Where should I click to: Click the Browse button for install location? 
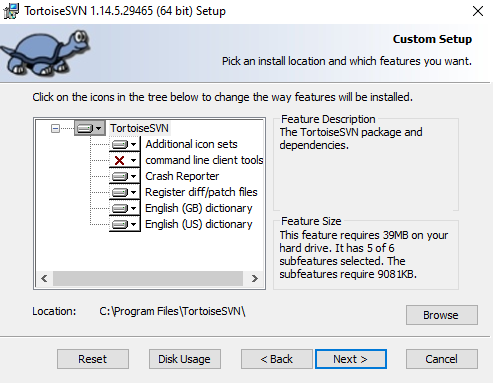click(x=442, y=315)
